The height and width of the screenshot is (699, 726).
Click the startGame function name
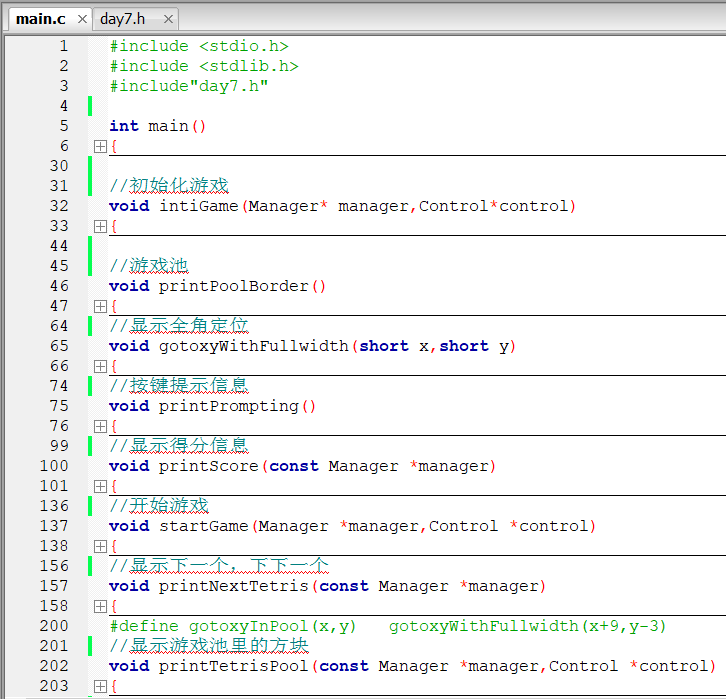click(x=204, y=525)
